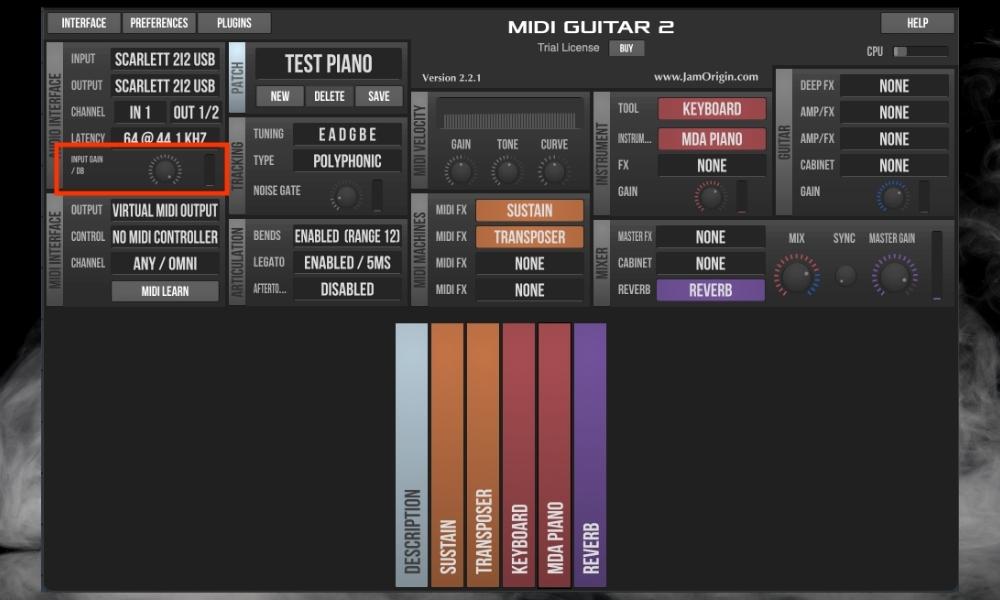
Task: Change the Bends range setting
Action: coord(347,236)
